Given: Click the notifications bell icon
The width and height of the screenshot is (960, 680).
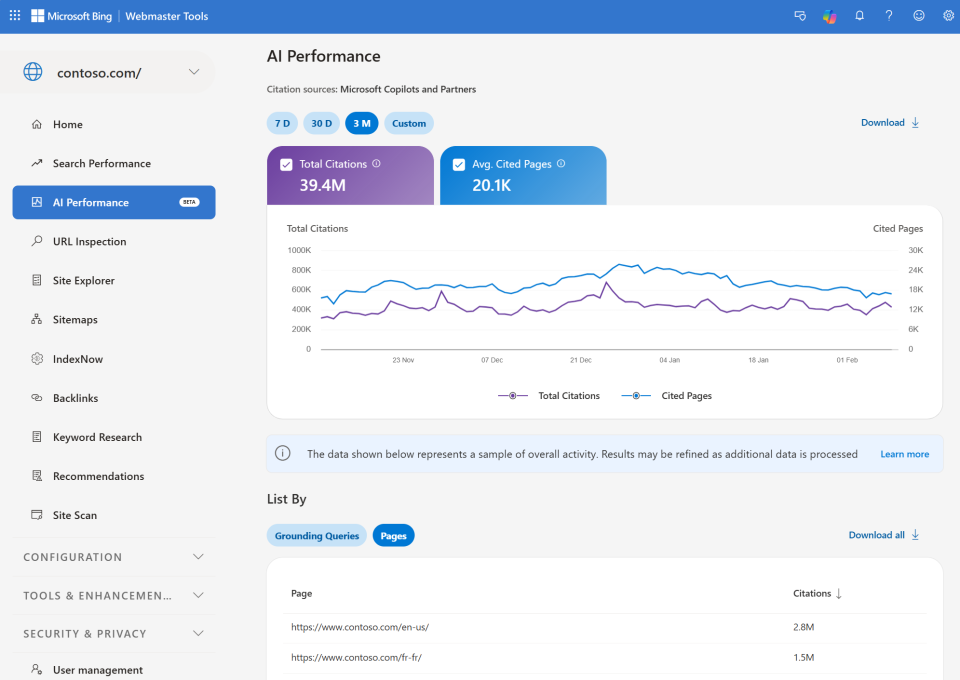Looking at the screenshot, I should click(x=859, y=16).
